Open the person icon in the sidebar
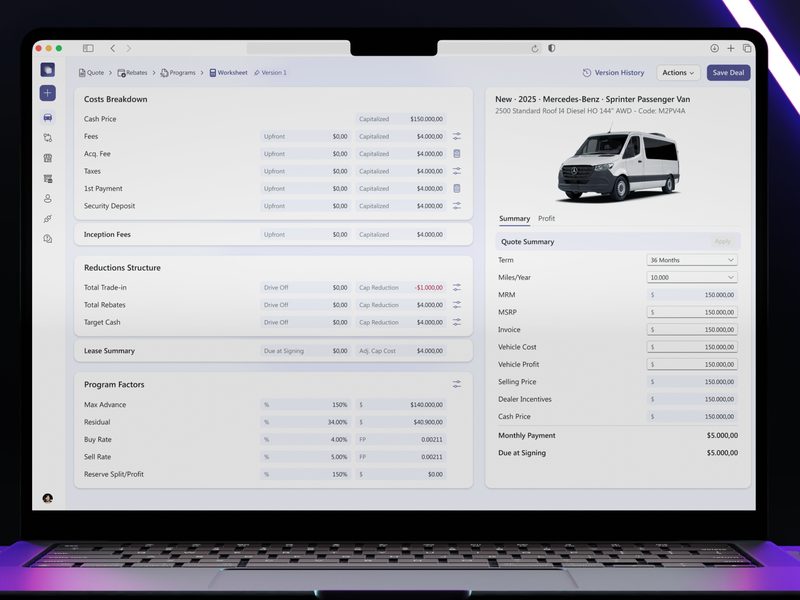Viewport: 800px width, 600px height. pos(47,198)
